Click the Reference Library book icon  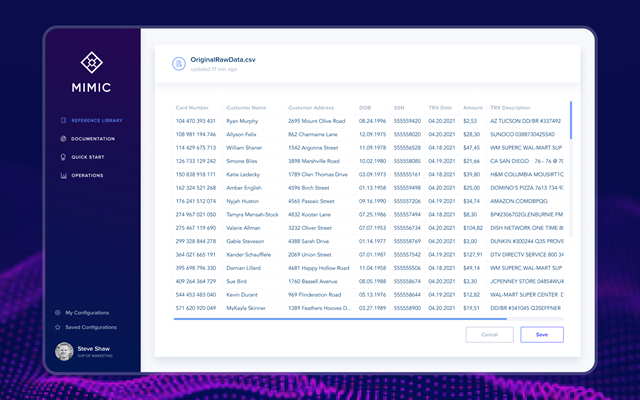[63, 120]
